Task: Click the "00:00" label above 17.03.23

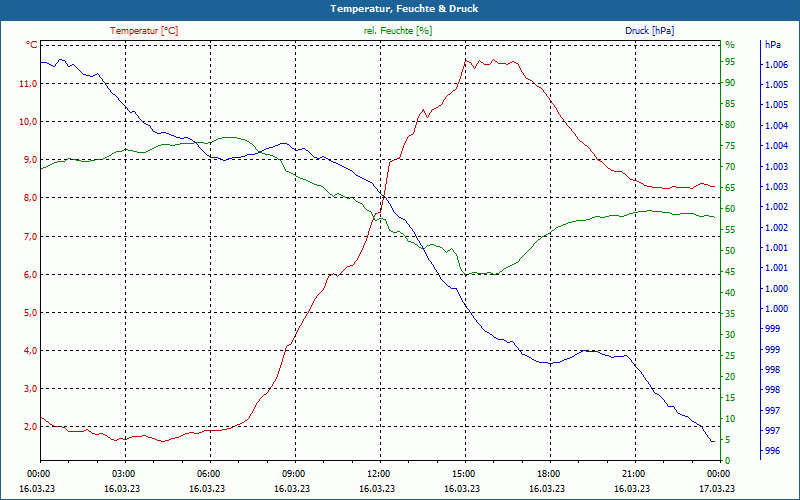Action: point(717,473)
